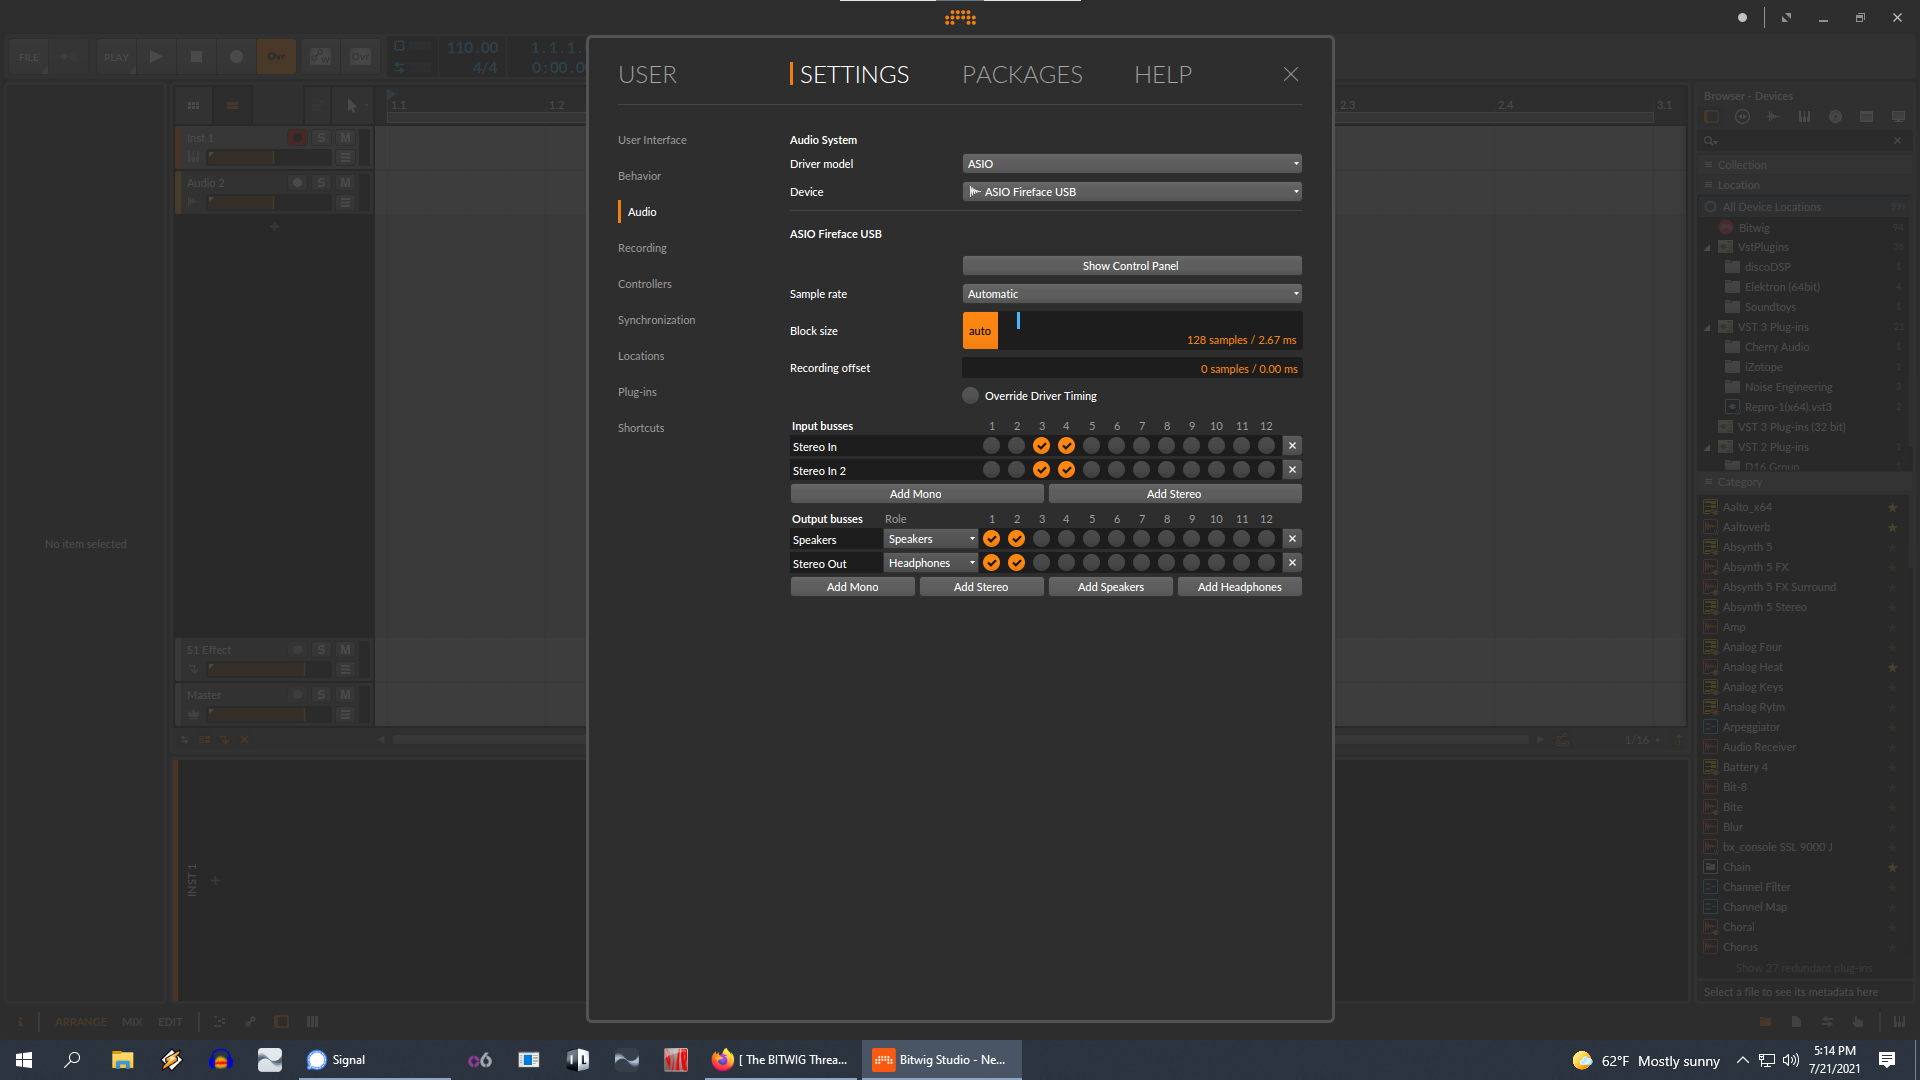The image size is (1920, 1080).
Task: Click the taskbar volume icon
Action: pos(1790,1060)
